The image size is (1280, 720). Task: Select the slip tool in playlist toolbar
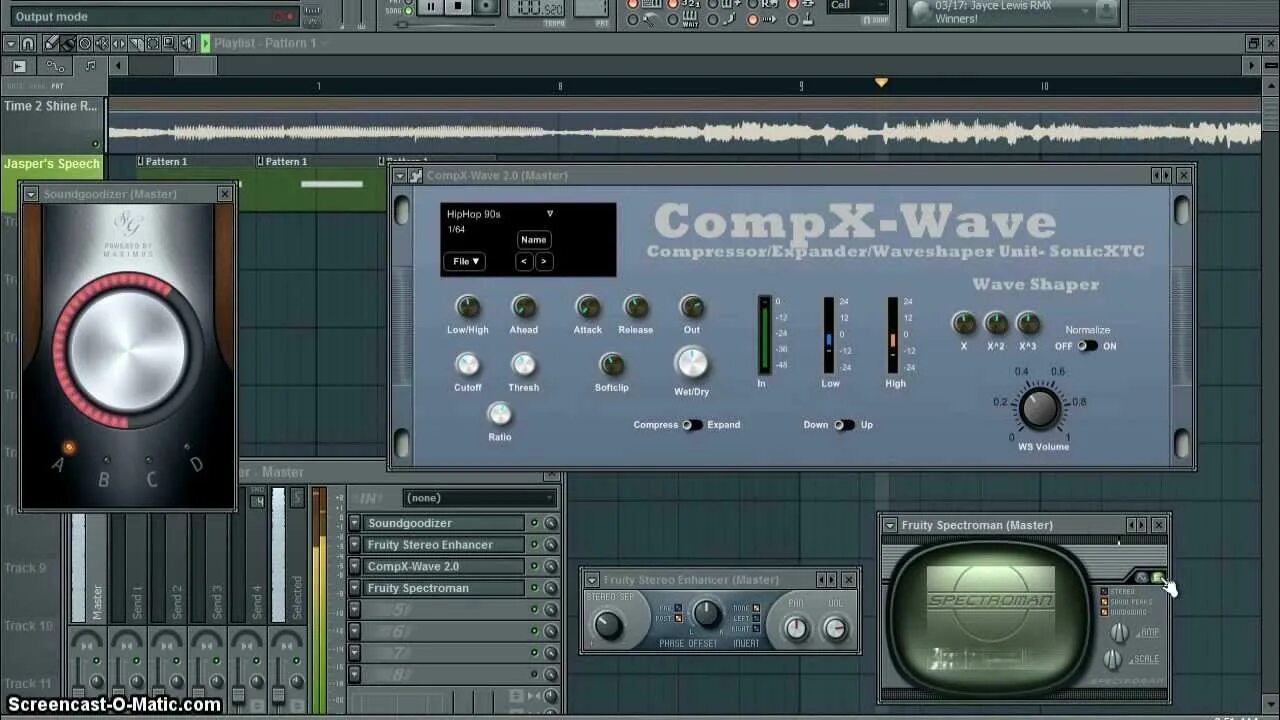(119, 43)
